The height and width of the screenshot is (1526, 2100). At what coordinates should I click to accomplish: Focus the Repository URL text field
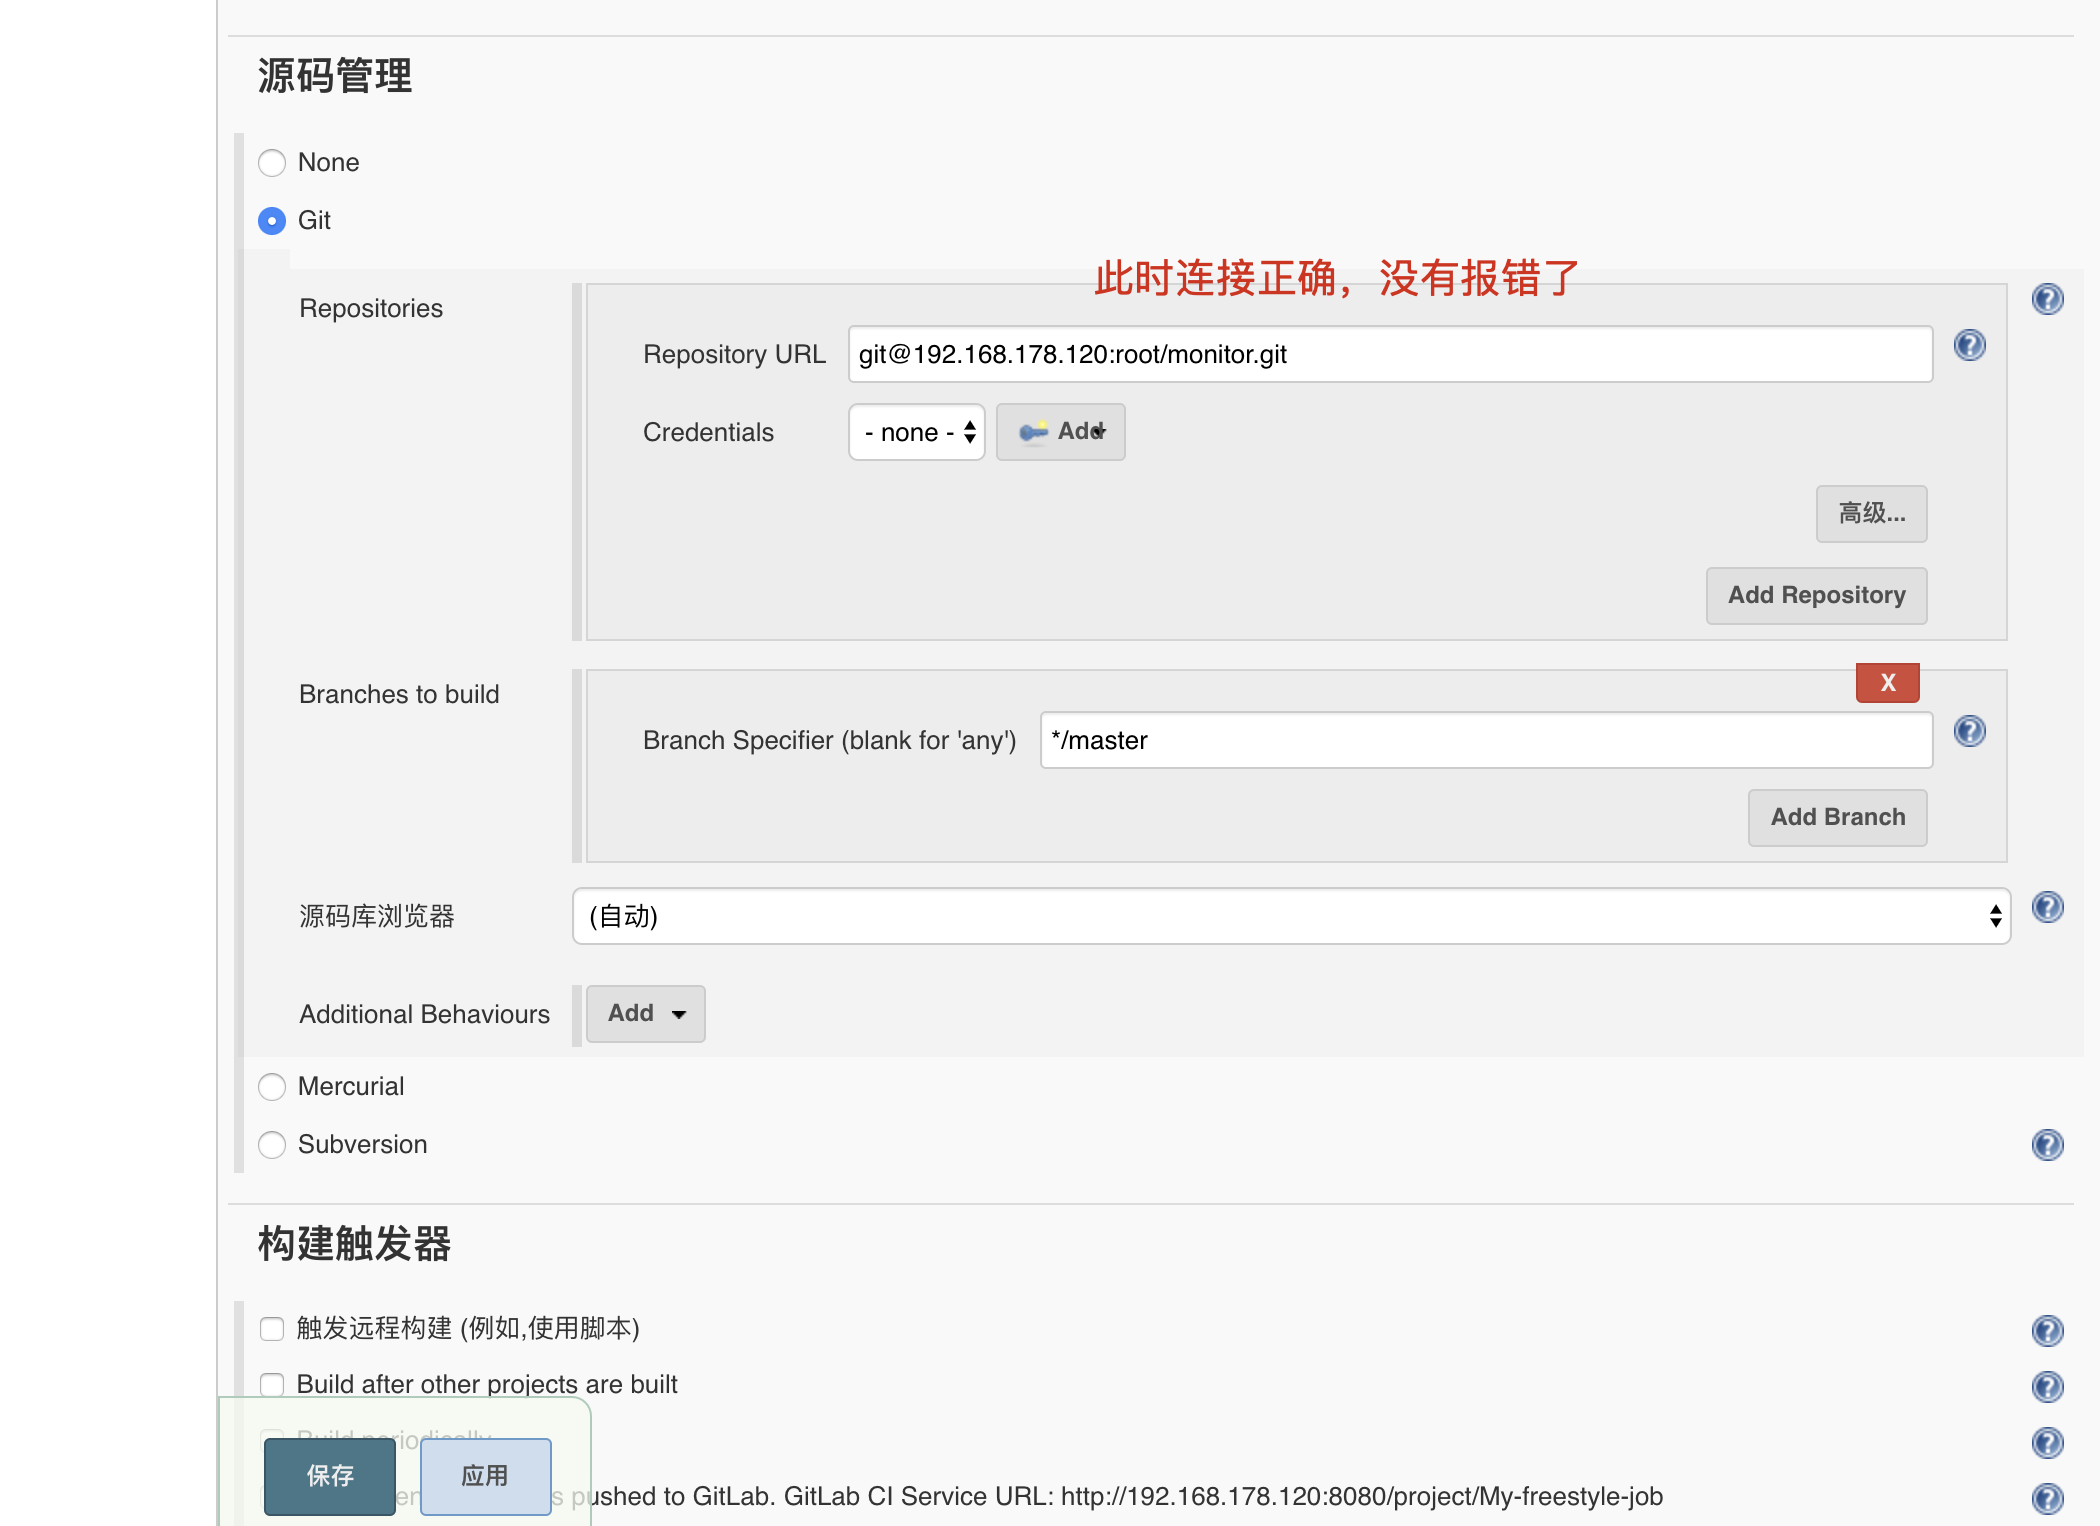pyautogui.click(x=1390, y=354)
